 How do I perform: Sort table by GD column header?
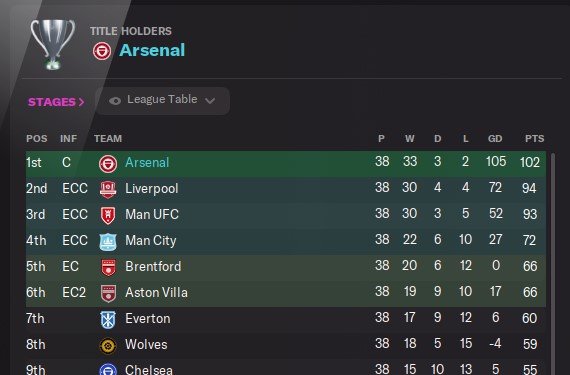click(495, 138)
